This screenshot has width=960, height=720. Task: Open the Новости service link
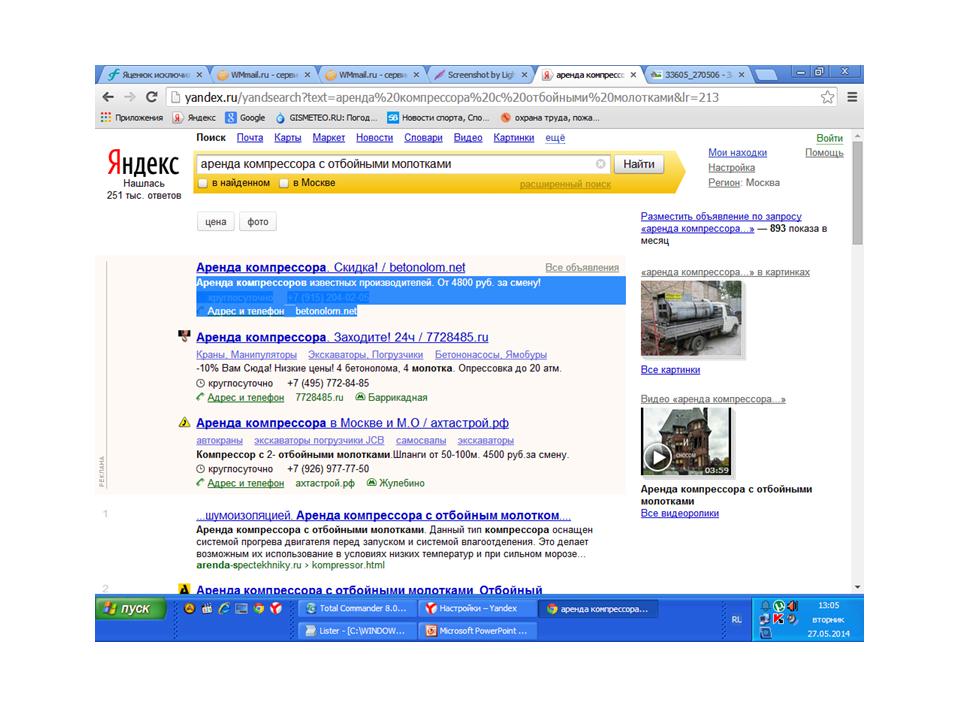point(375,138)
